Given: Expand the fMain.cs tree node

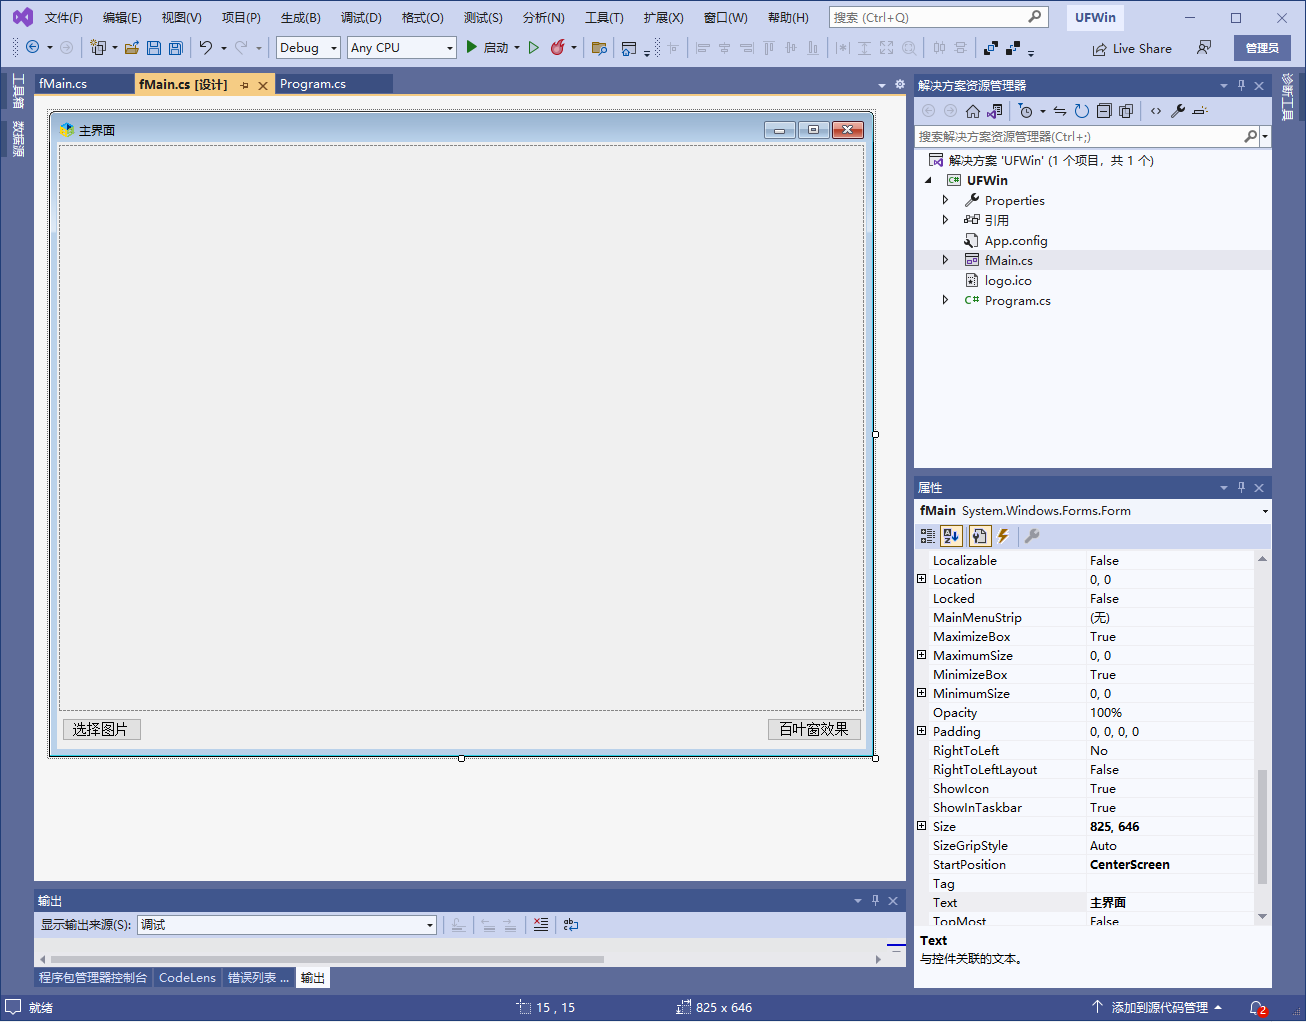Looking at the screenshot, I should coord(946,260).
